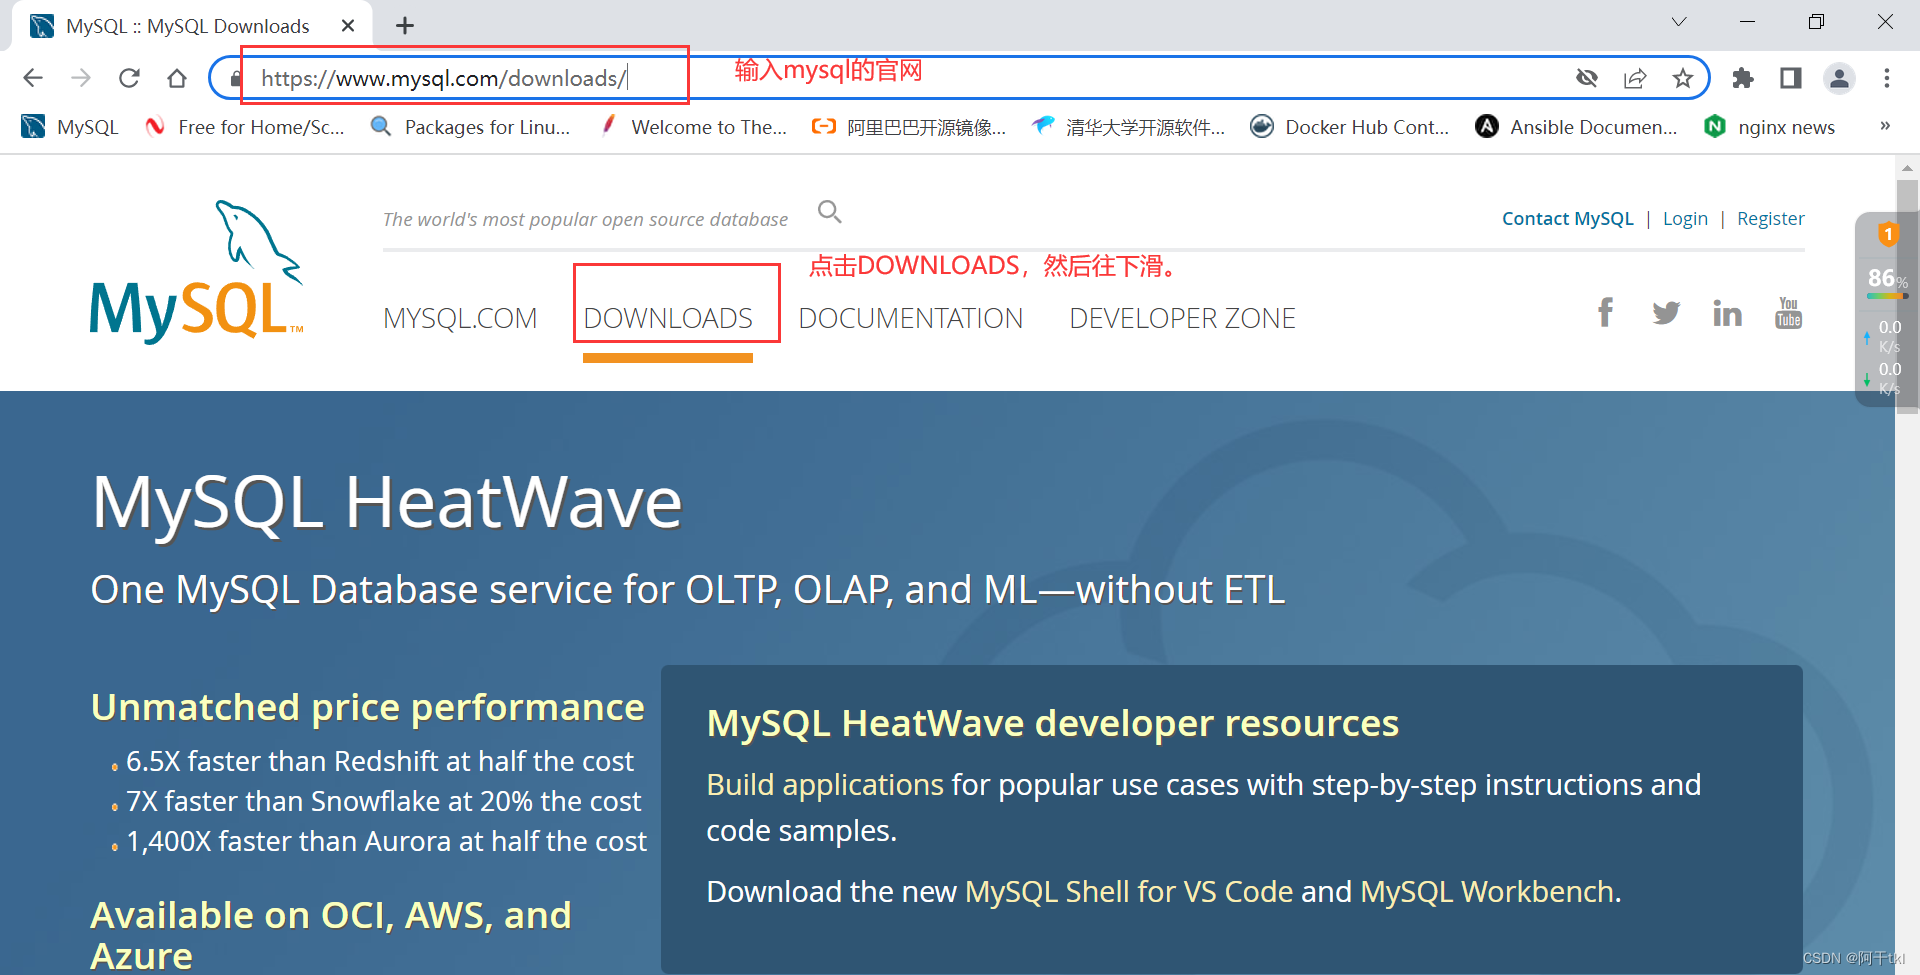Bookmark this page with the star icon
This screenshot has height=975, width=1920.
pyautogui.click(x=1683, y=78)
